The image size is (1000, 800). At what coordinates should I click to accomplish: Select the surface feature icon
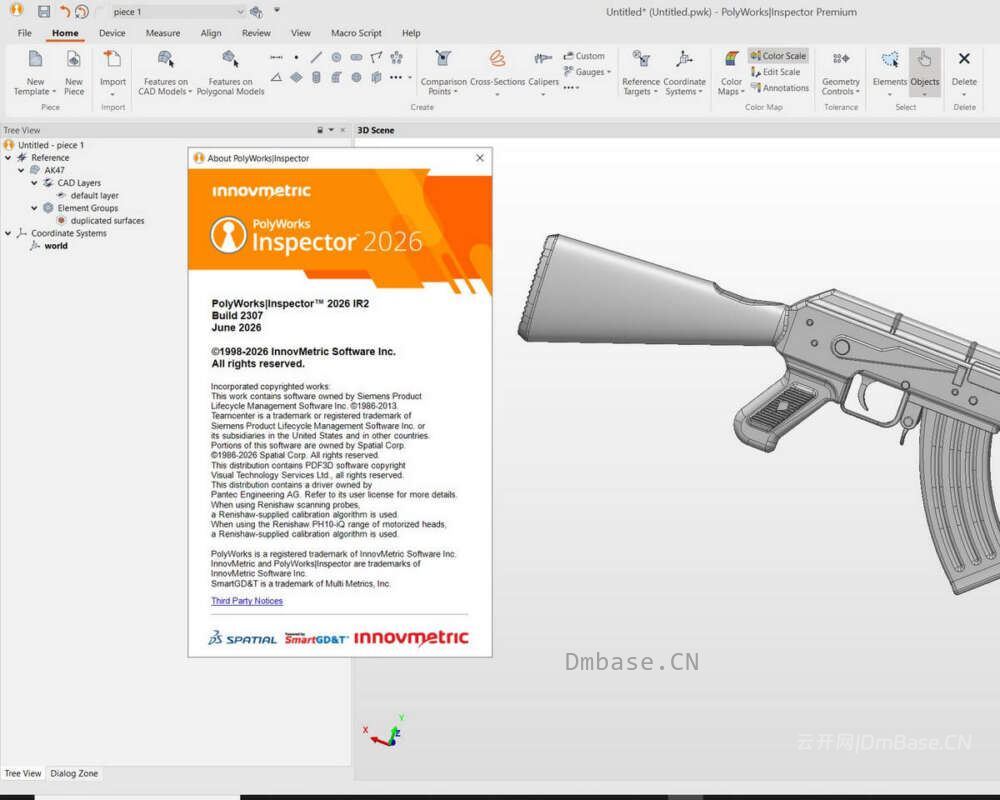pyautogui.click(x=376, y=77)
